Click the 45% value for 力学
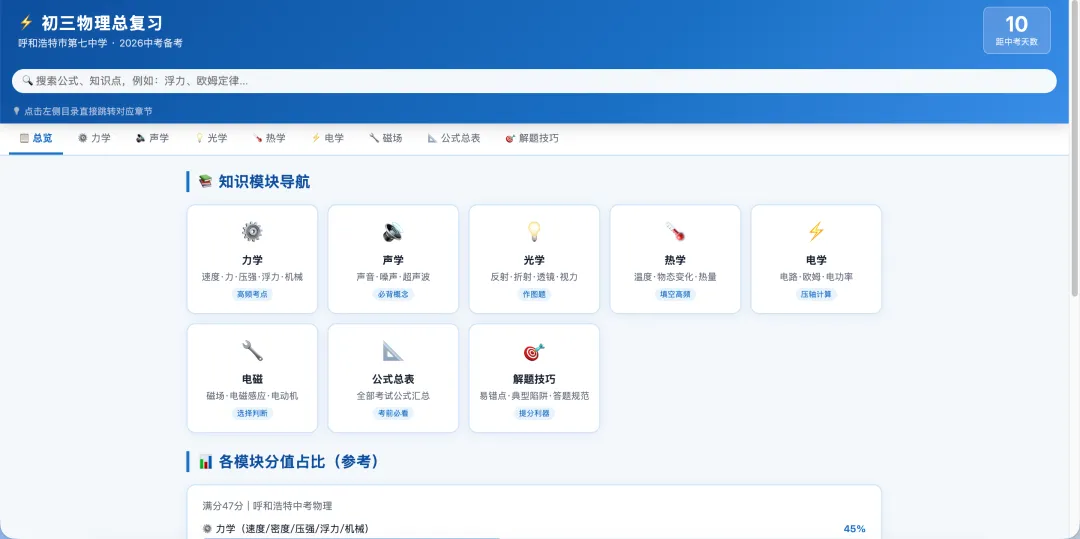This screenshot has height=539, width=1080. pos(854,529)
